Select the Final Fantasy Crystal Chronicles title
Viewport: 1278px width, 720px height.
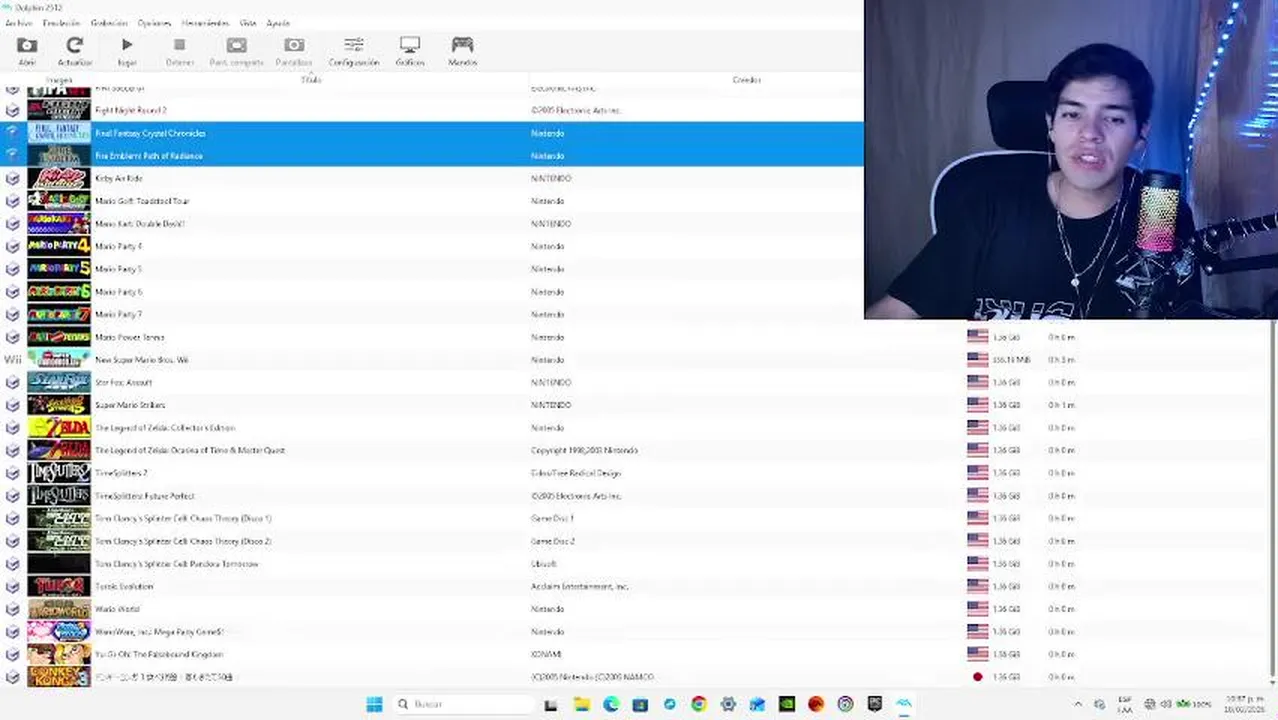tap(150, 133)
